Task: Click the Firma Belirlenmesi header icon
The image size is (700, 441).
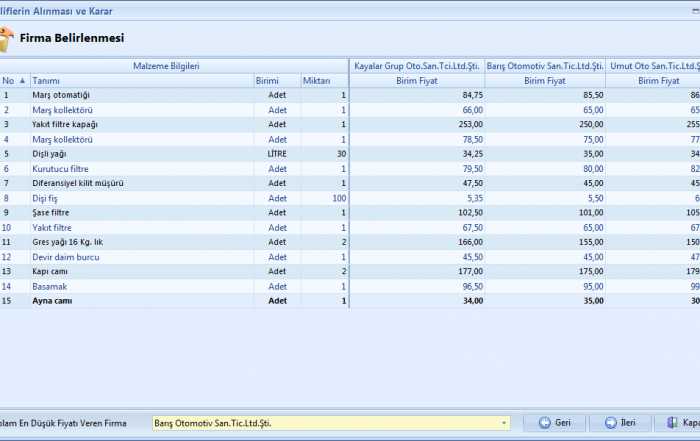Action: pyautogui.click(x=8, y=40)
